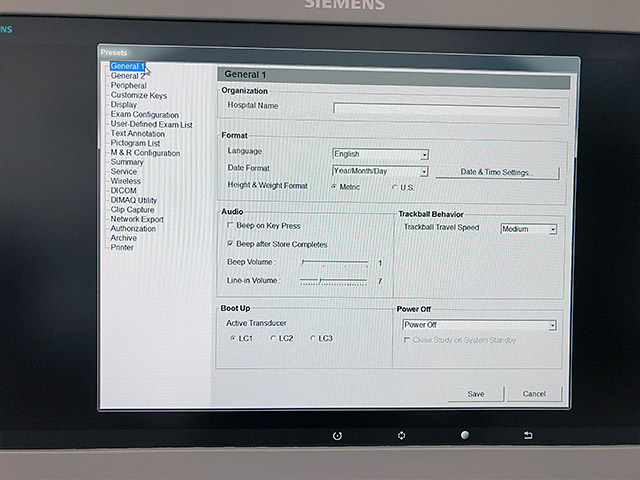This screenshot has height=480, width=640.
Task: Toggle Beep after Store Completes
Action: click(277, 244)
